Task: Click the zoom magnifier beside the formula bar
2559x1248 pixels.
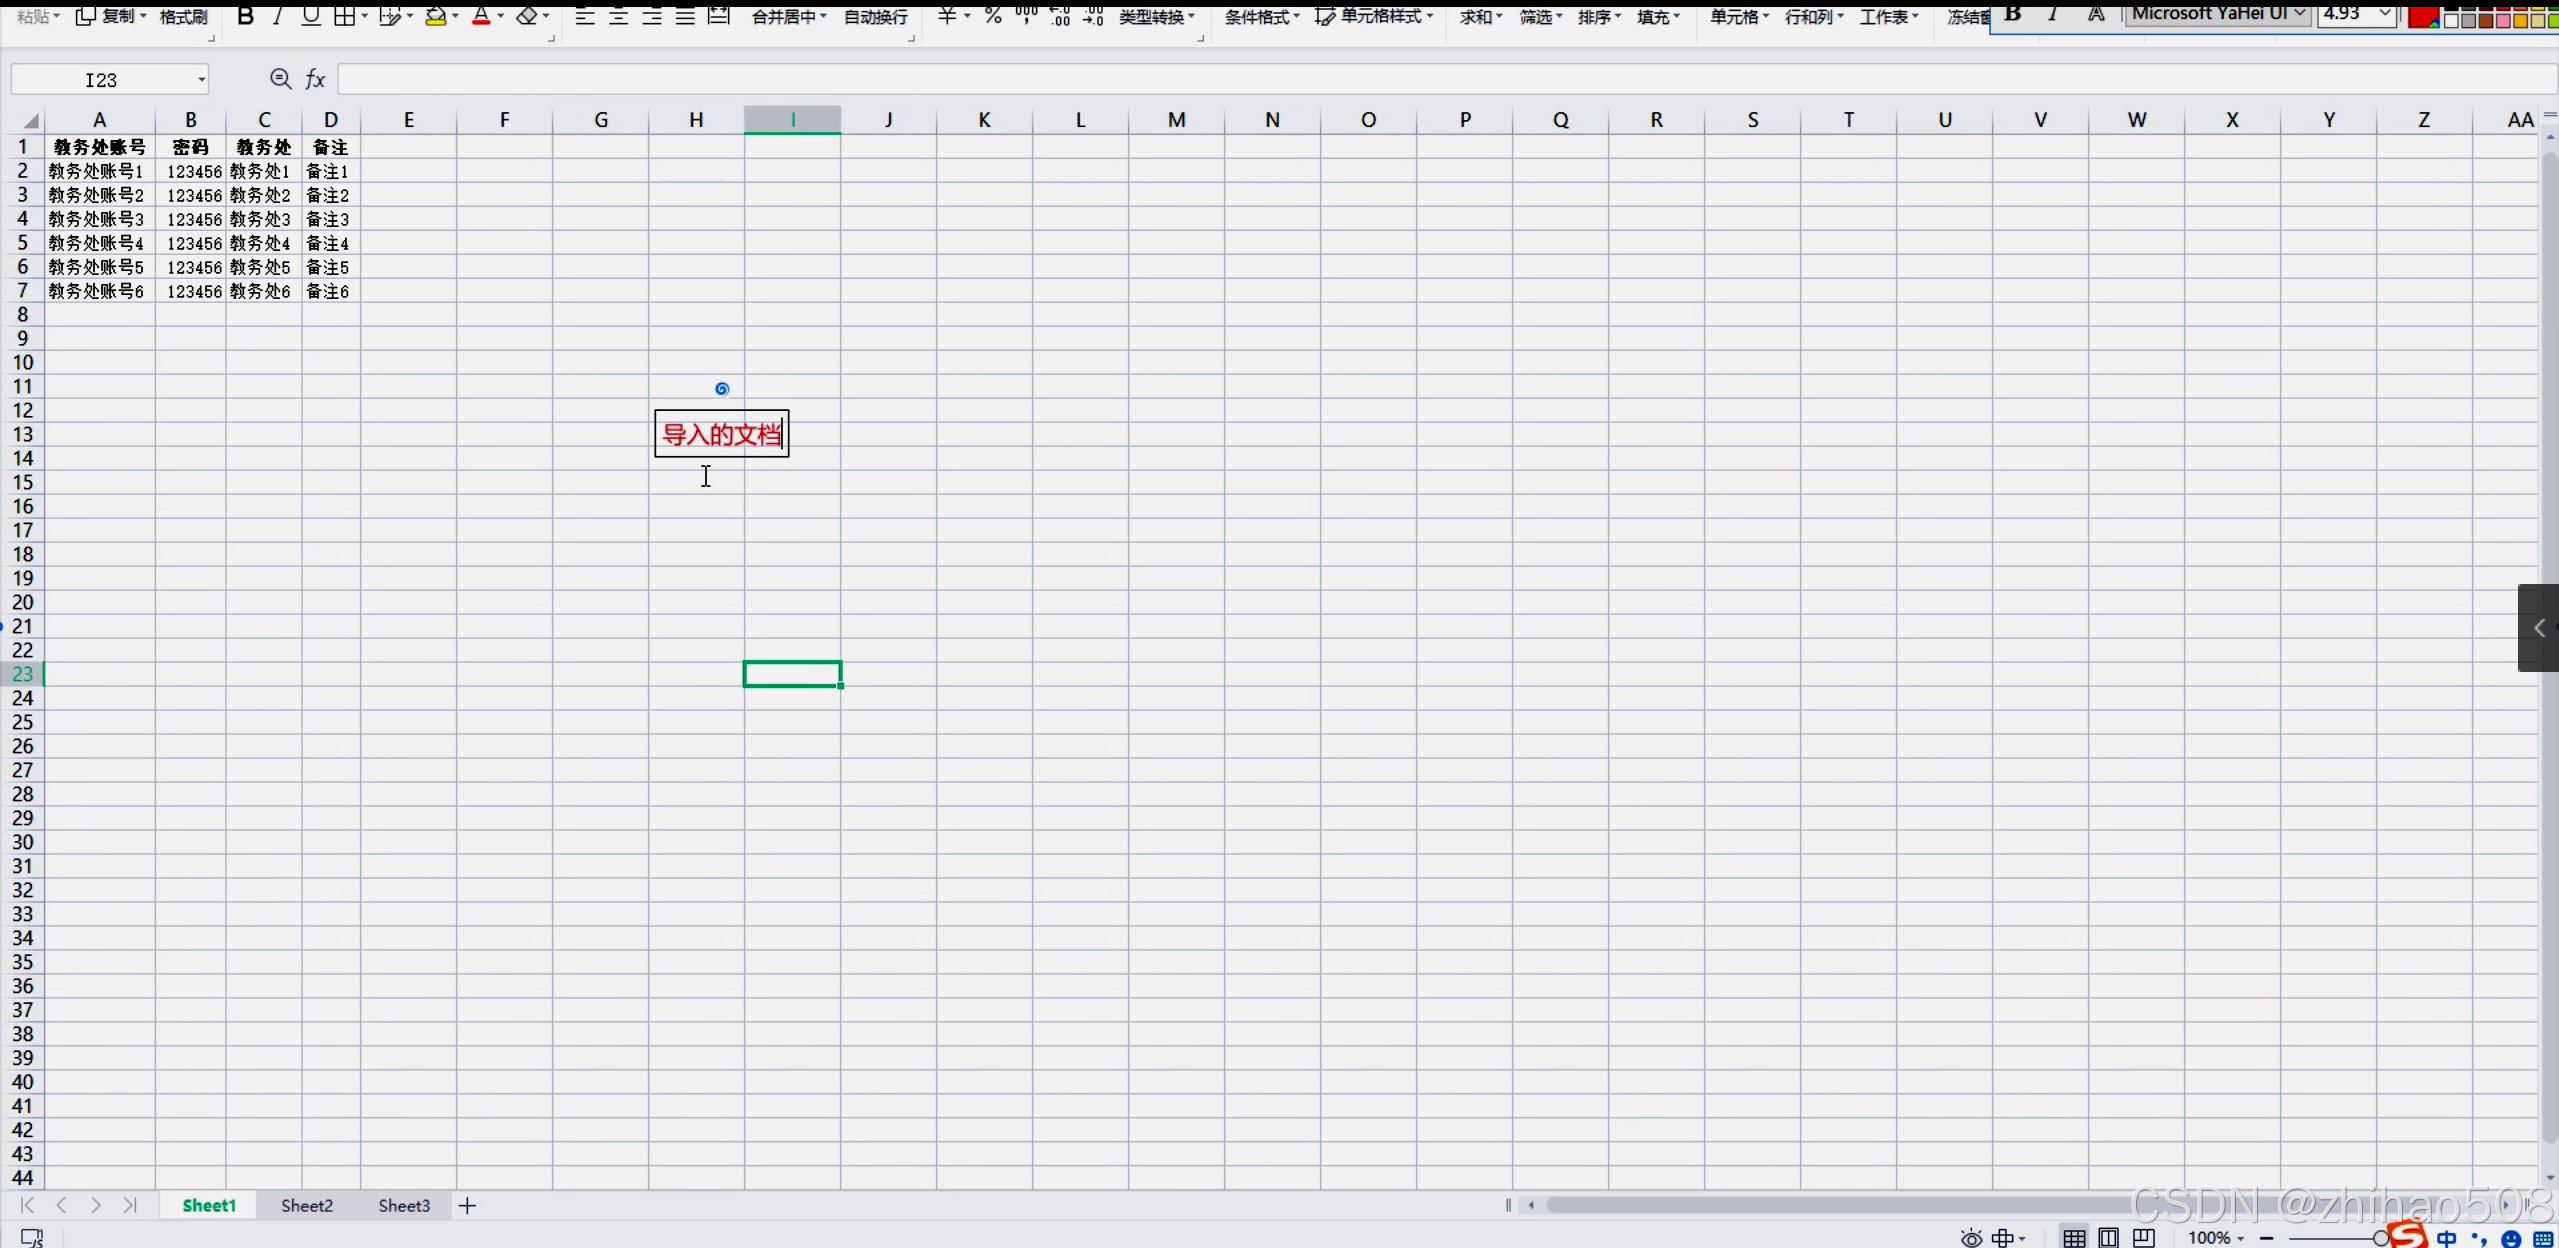Action: [x=280, y=79]
